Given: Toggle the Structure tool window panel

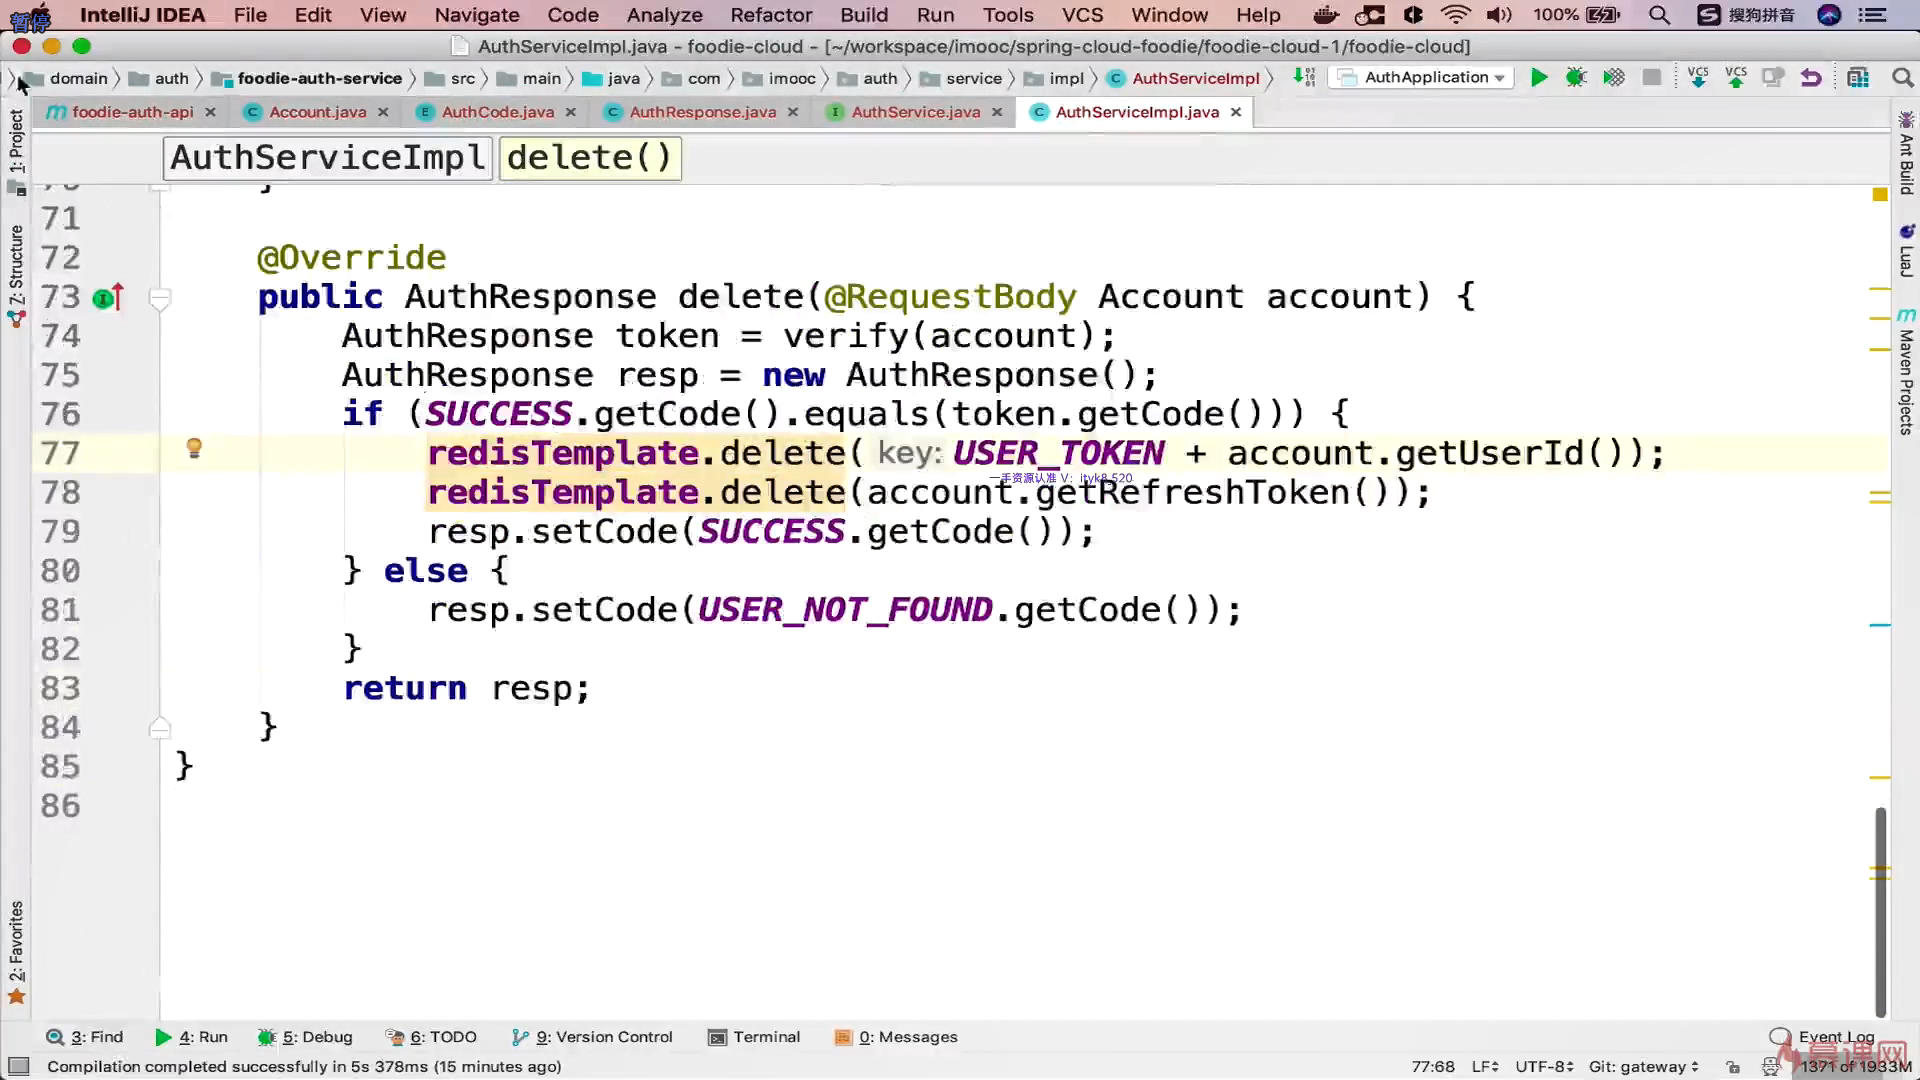Looking at the screenshot, I should pyautogui.click(x=16, y=265).
